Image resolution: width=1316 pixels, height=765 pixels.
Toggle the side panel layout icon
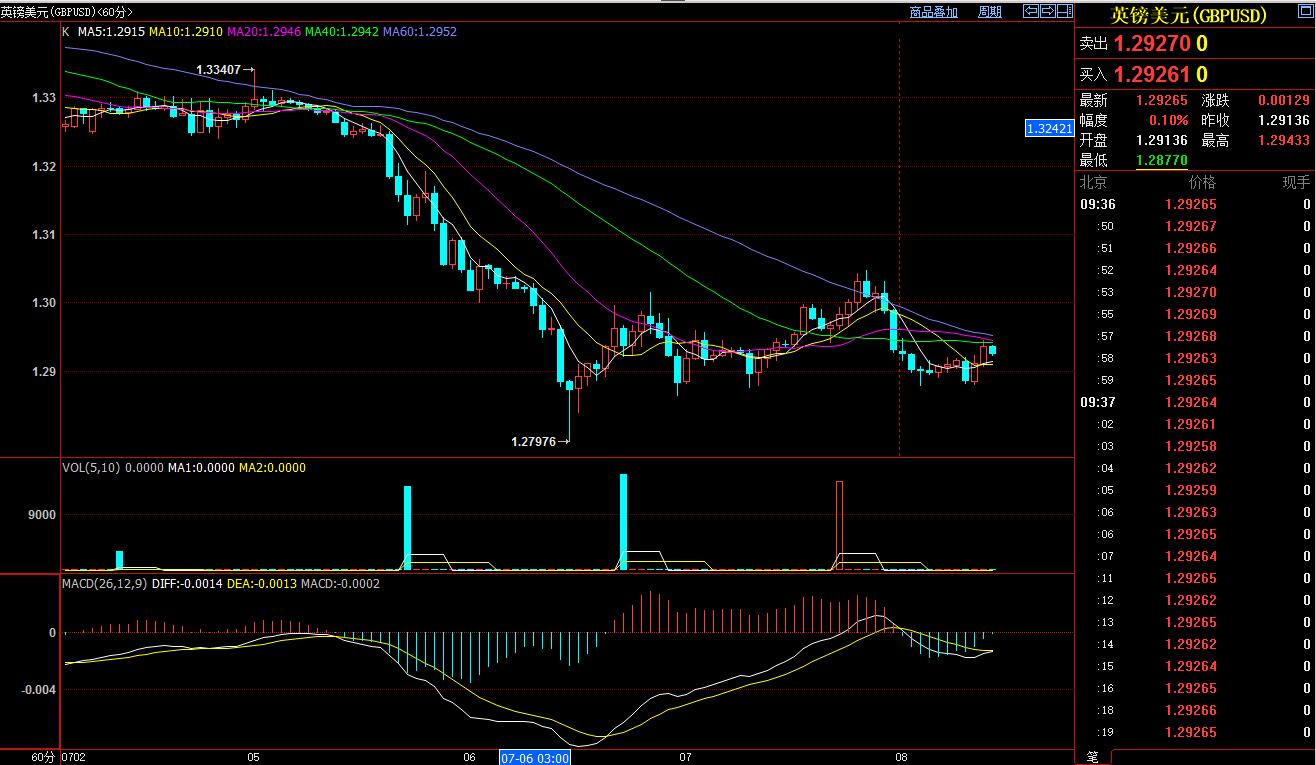point(1065,12)
